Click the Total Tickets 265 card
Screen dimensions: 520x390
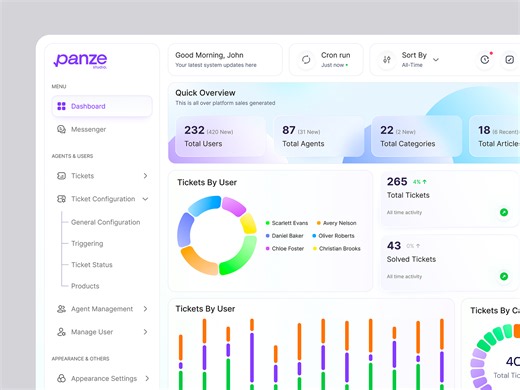(450, 199)
